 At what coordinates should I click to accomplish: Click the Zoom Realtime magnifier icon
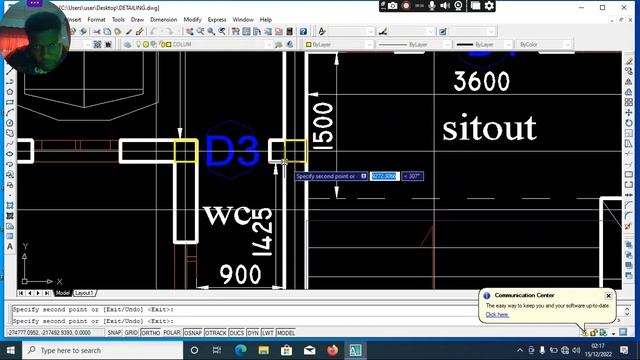(200, 31)
